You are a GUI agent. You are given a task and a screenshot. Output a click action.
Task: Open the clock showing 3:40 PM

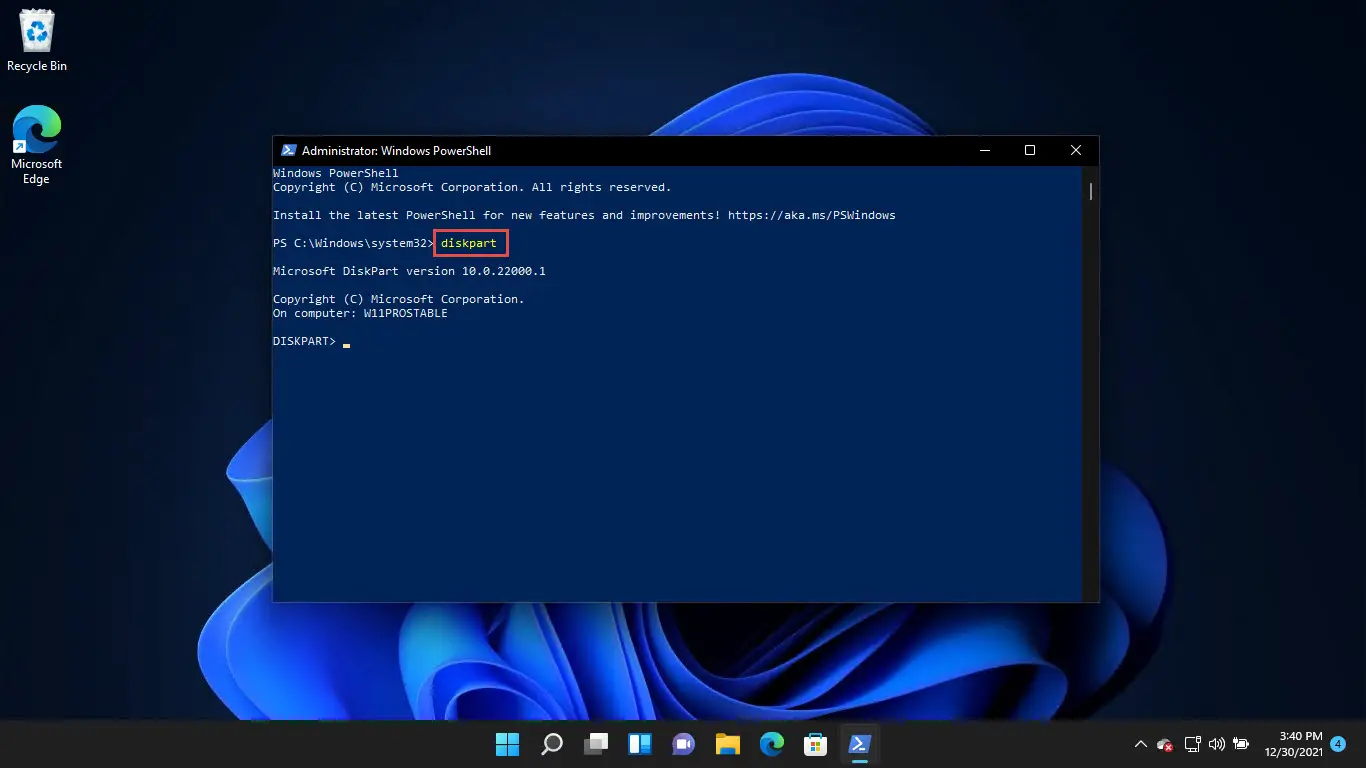[1293, 744]
